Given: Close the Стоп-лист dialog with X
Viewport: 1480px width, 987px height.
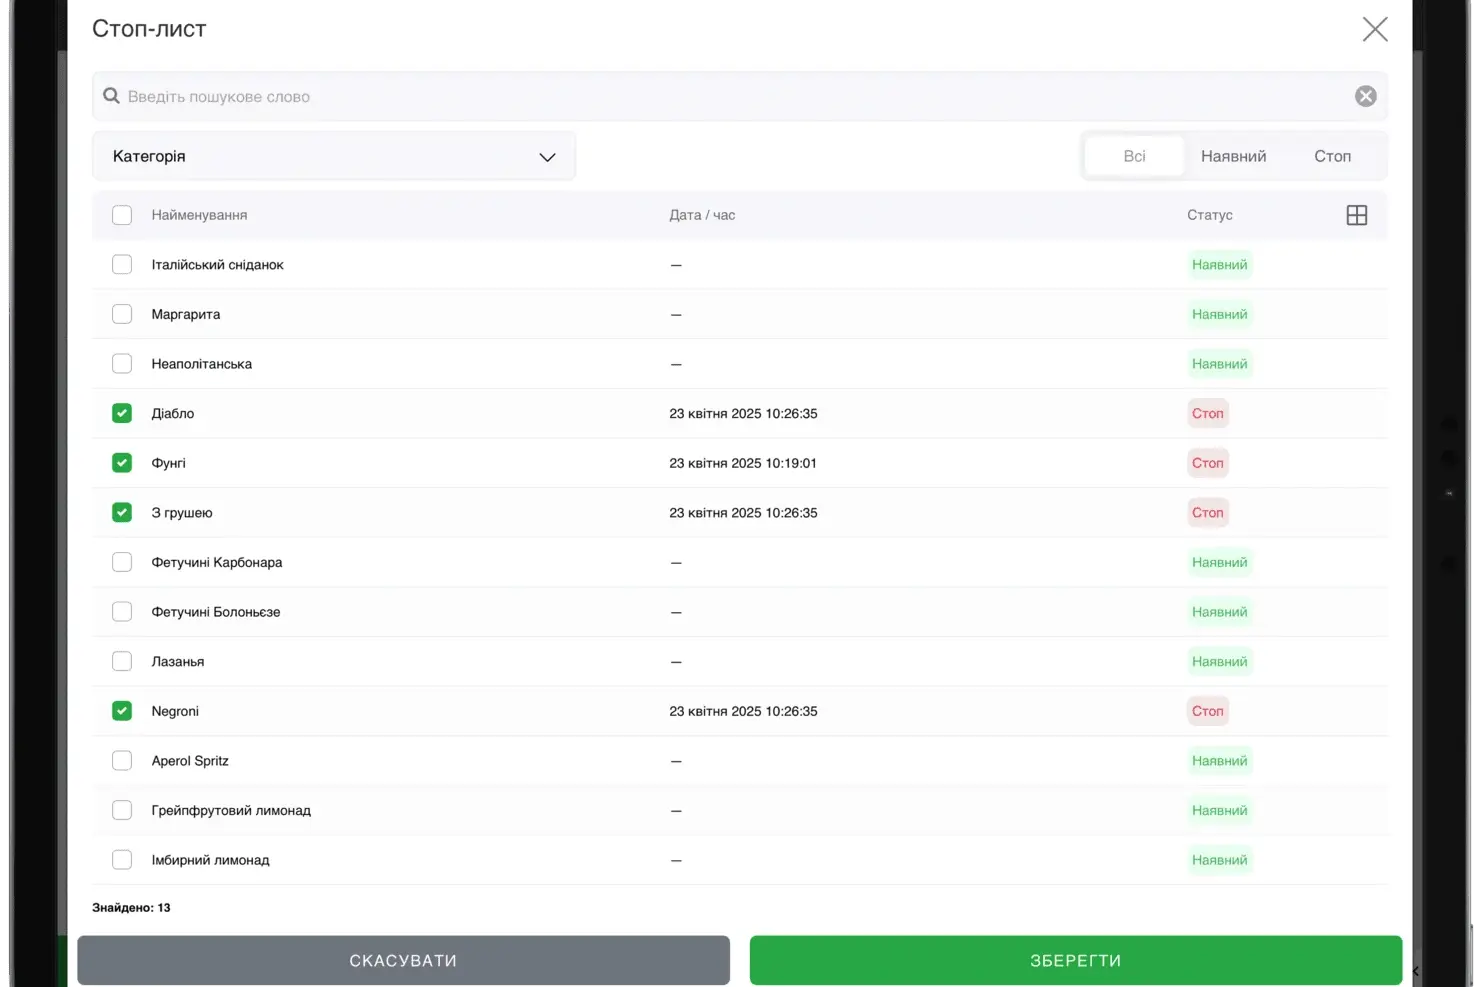Looking at the screenshot, I should pos(1375,29).
